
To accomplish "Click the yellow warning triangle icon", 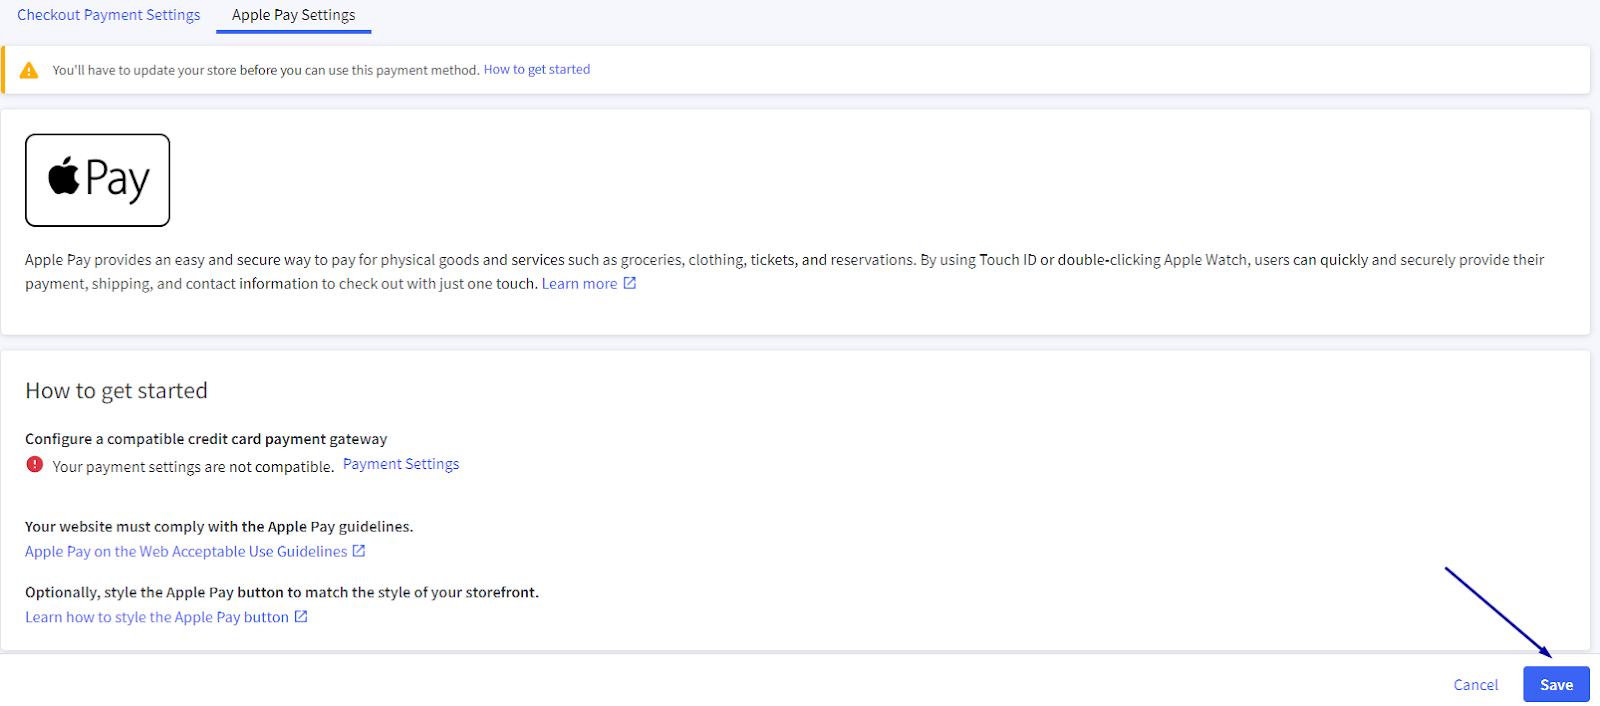I will coord(29,70).
